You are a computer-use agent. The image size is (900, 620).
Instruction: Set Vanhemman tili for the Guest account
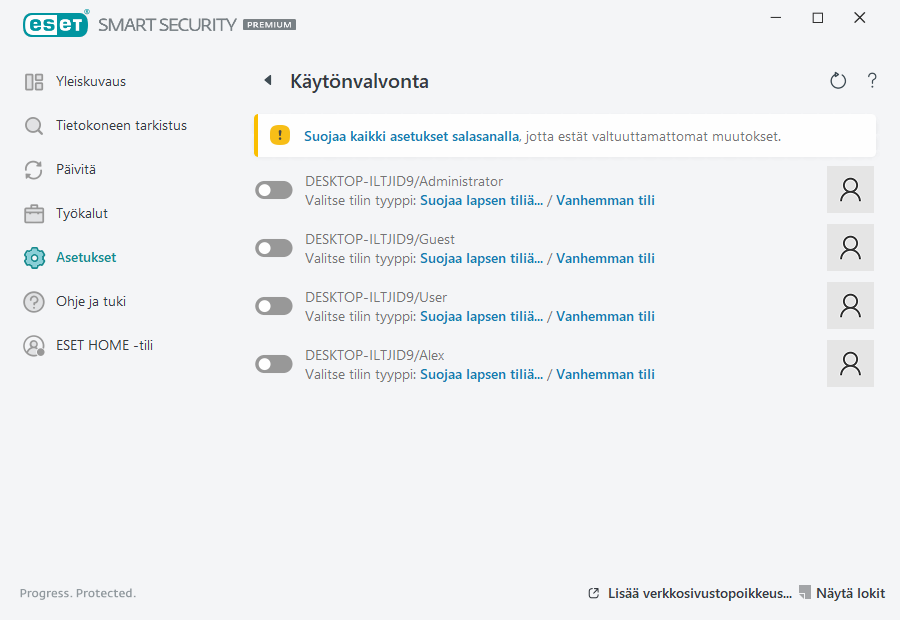pyautogui.click(x=605, y=257)
